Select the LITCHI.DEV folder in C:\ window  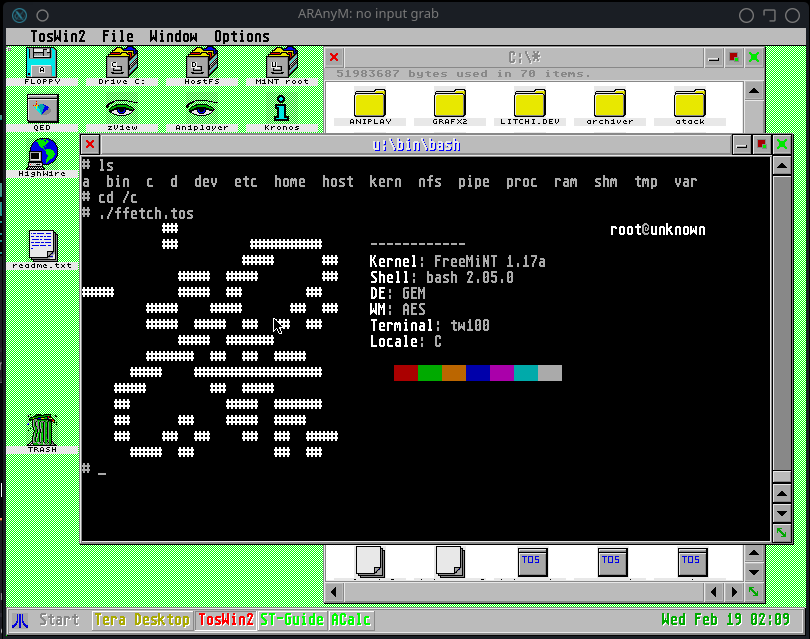click(x=529, y=107)
